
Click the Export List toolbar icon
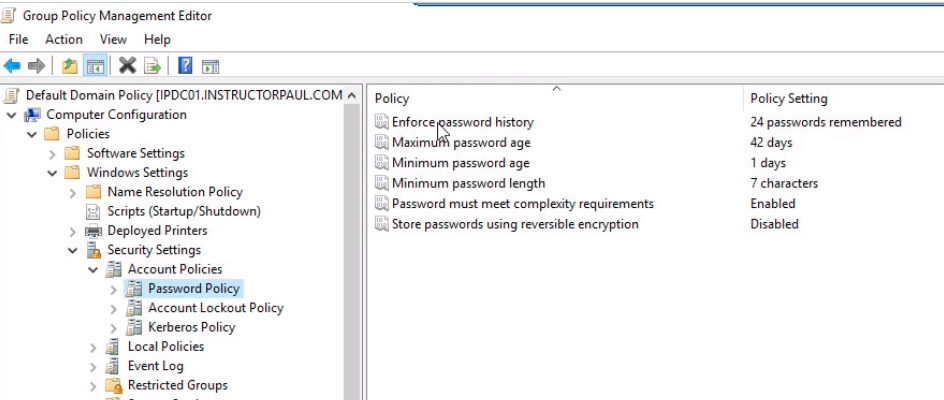[x=153, y=66]
